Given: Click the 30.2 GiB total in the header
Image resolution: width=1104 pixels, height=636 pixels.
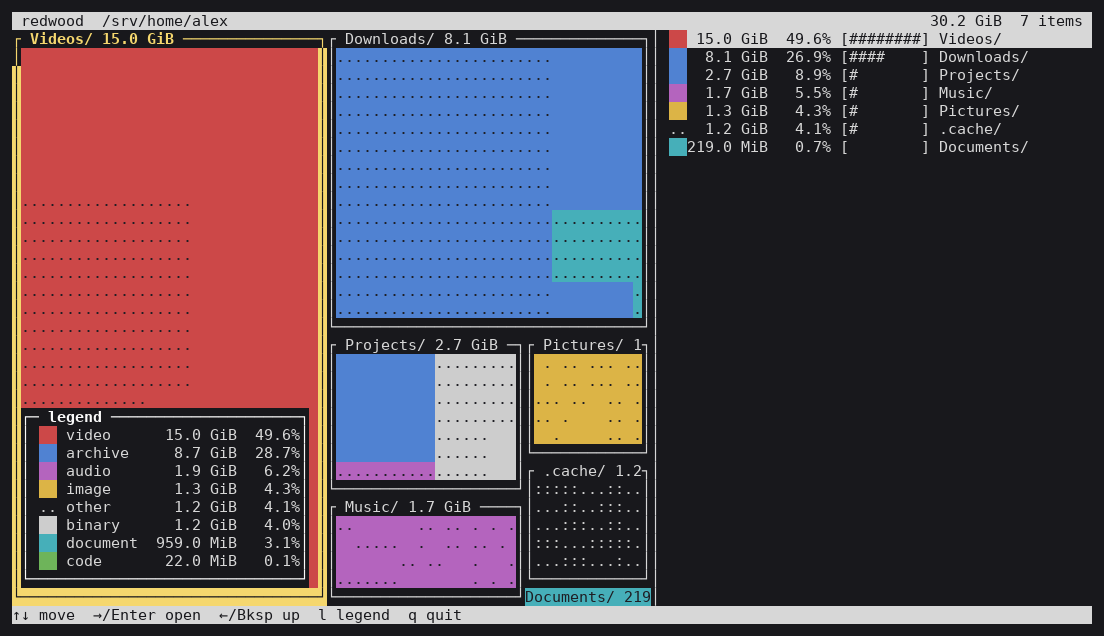Looking at the screenshot, I should [x=965, y=21].
